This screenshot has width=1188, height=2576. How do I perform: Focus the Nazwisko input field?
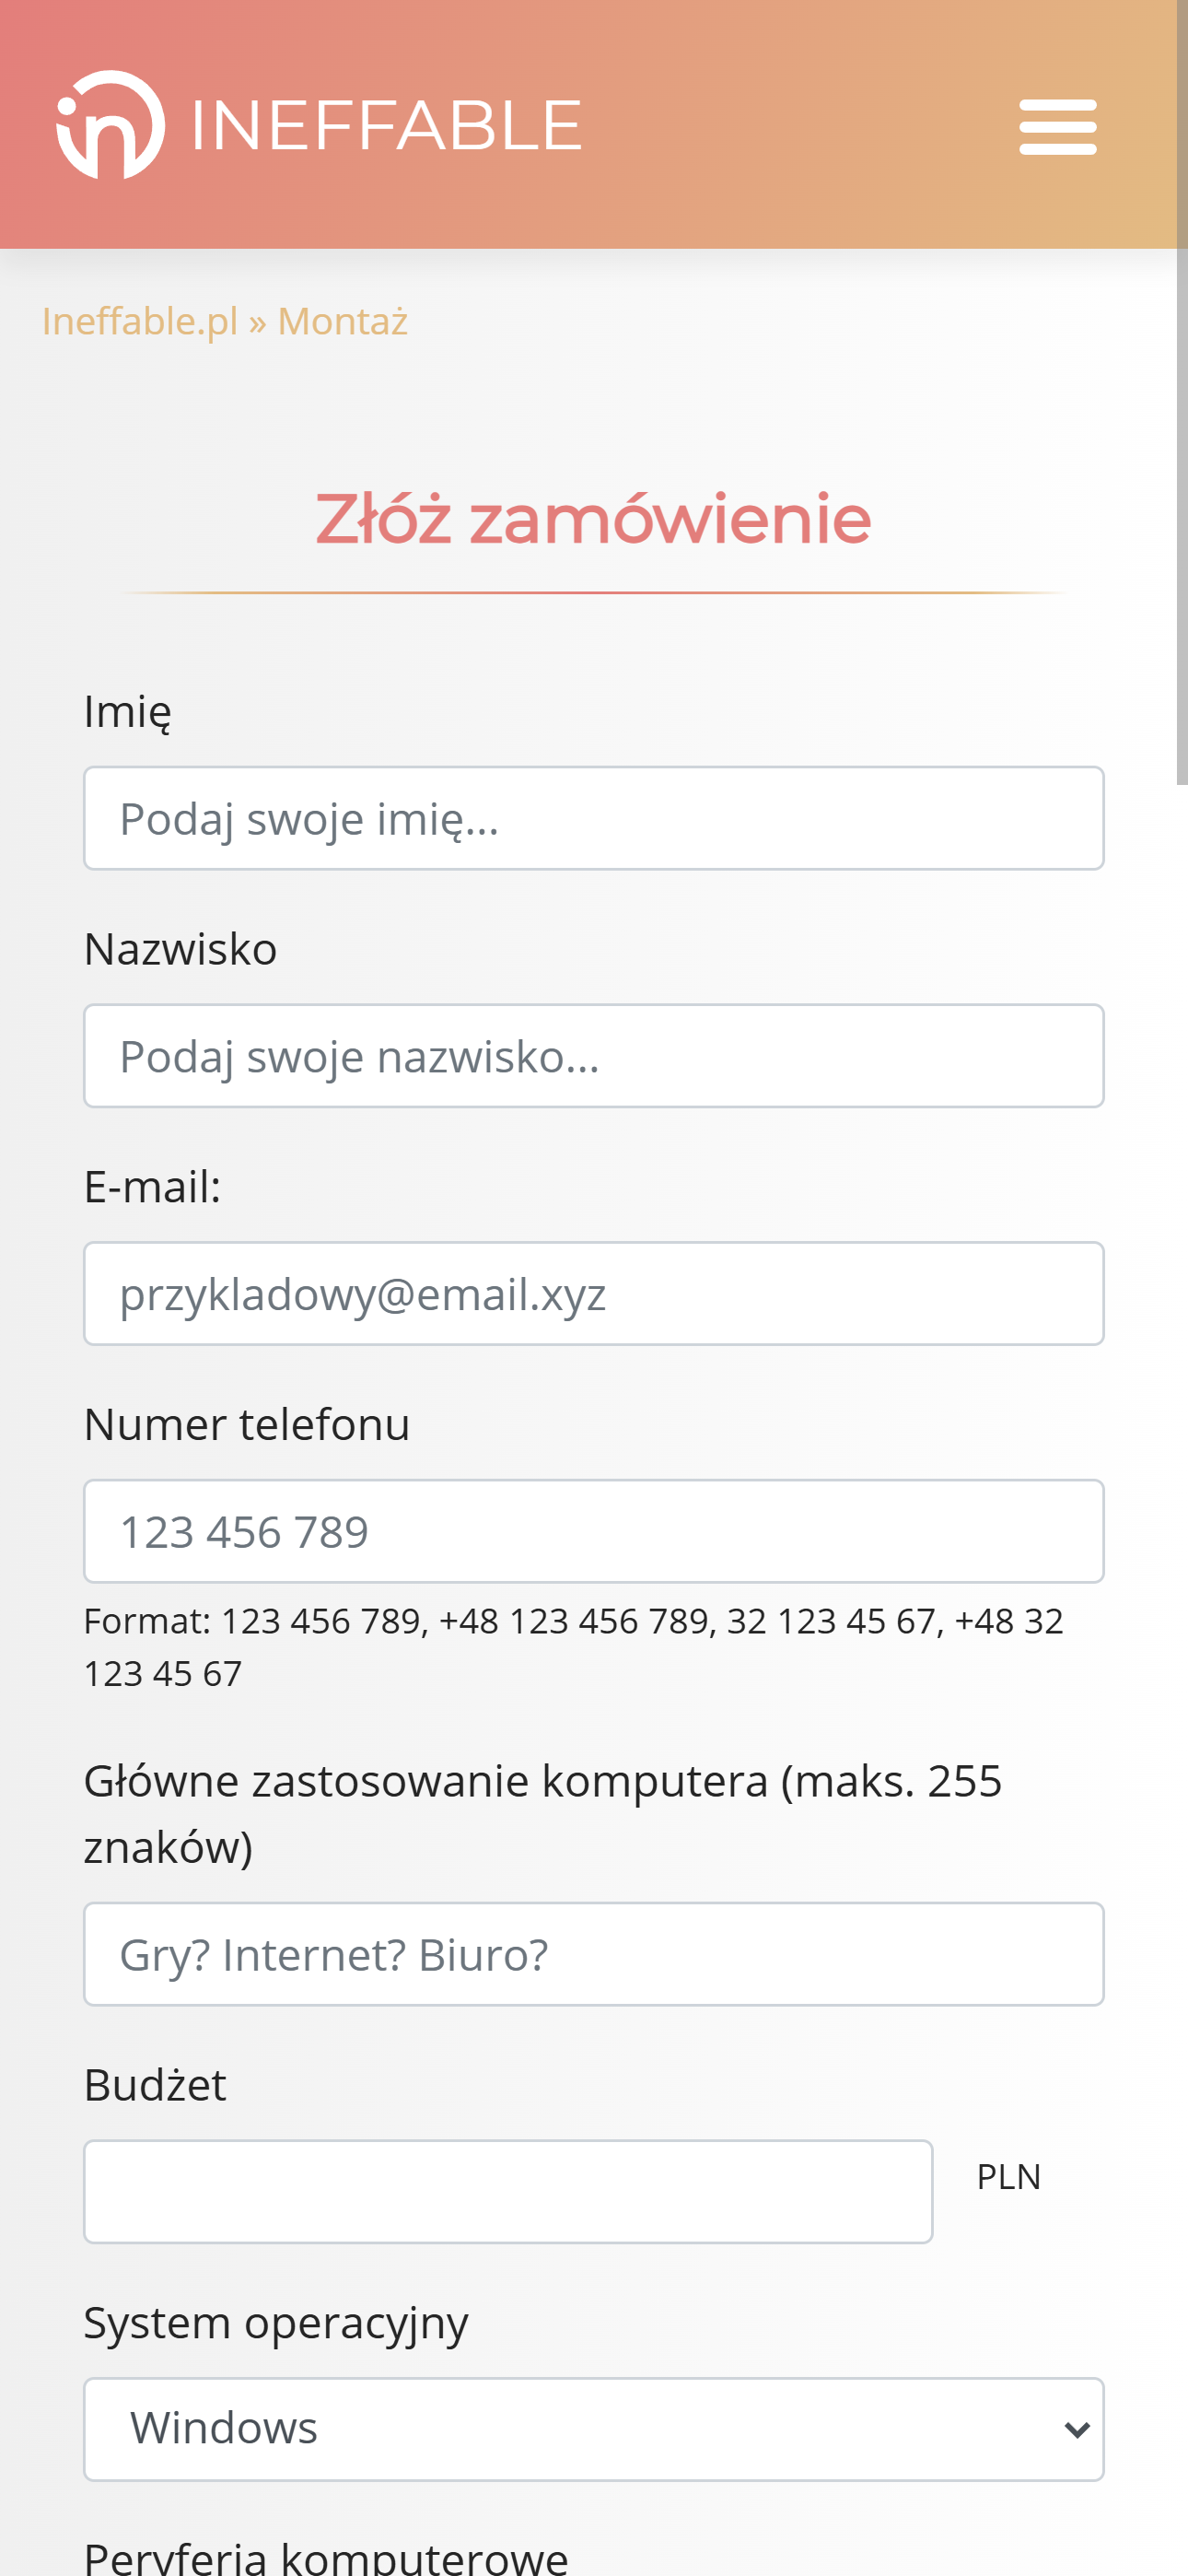coord(594,1055)
